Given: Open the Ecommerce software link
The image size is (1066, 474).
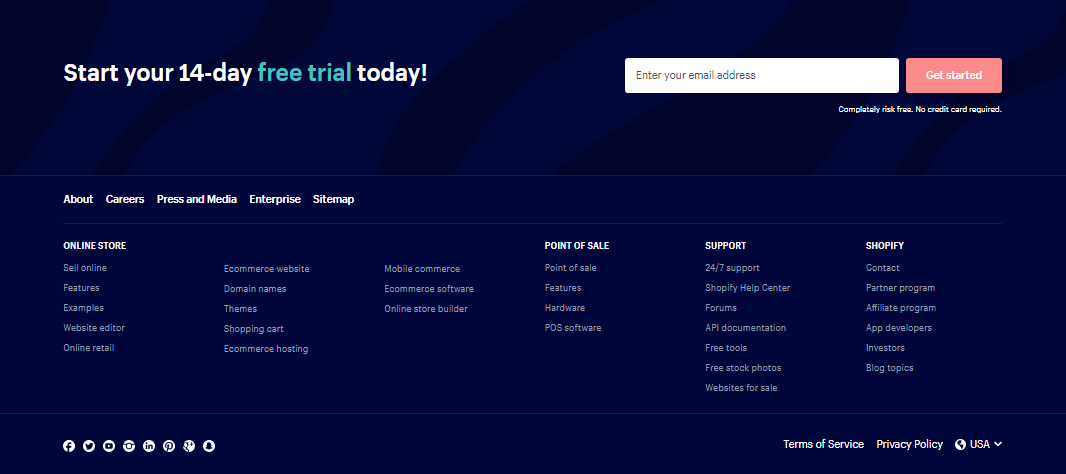Looking at the screenshot, I should click(x=429, y=289).
